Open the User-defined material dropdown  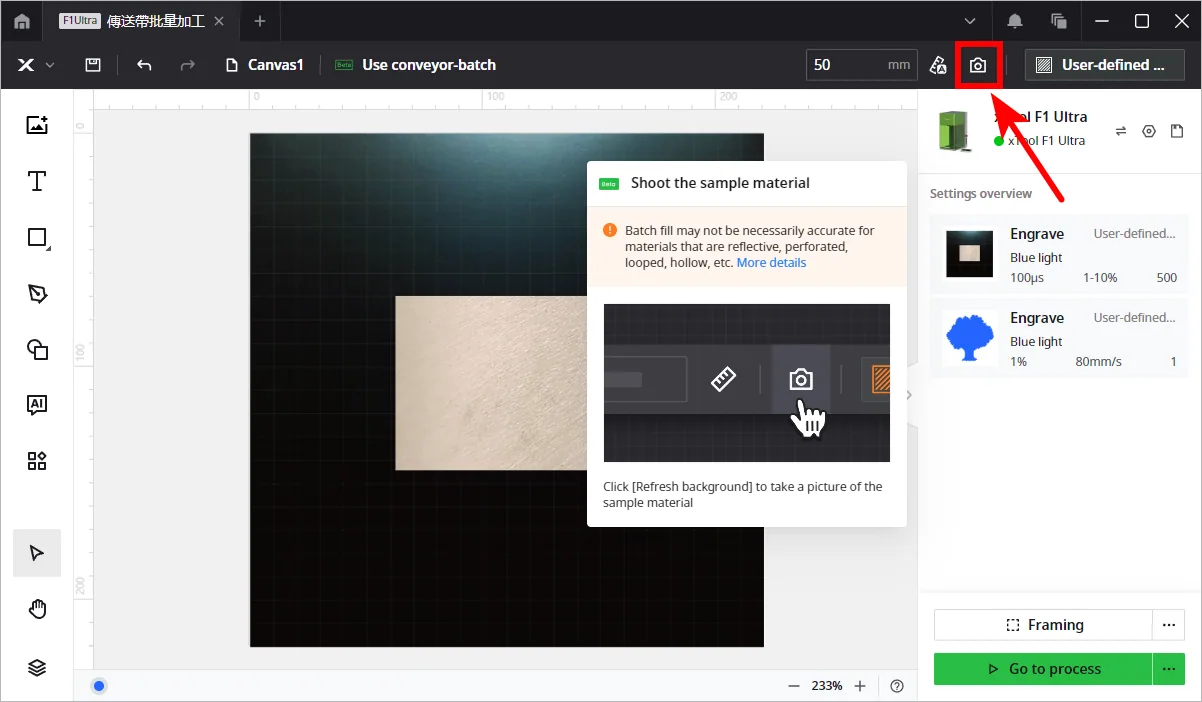(x=1105, y=65)
